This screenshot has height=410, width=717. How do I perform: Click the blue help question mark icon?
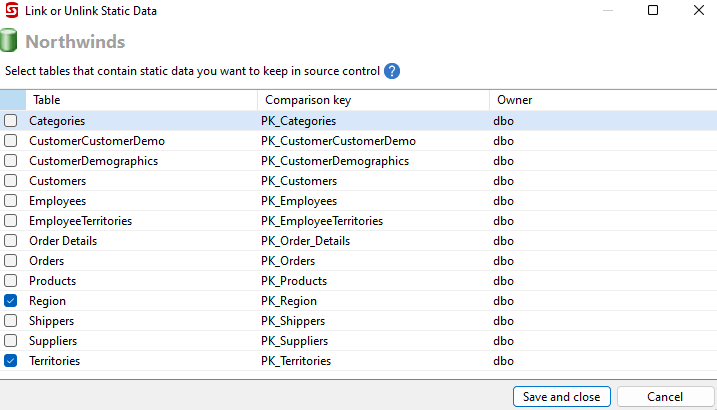coord(392,71)
